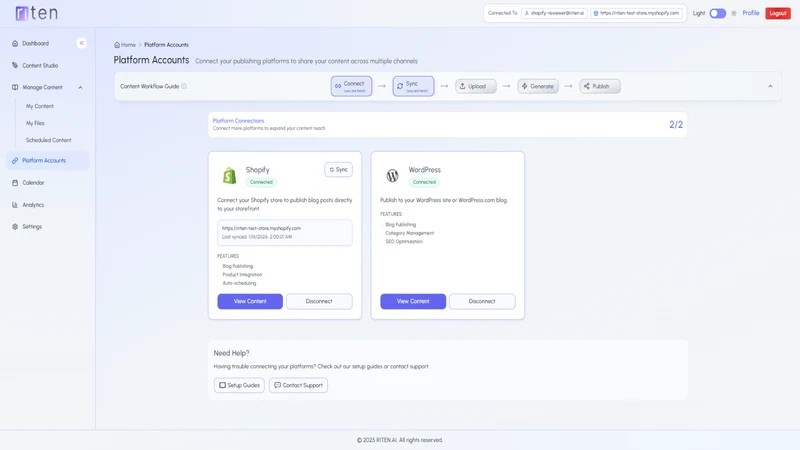Click Shopify 'Auto-scheduling' feature text
The image size is (800, 450).
tap(239, 283)
